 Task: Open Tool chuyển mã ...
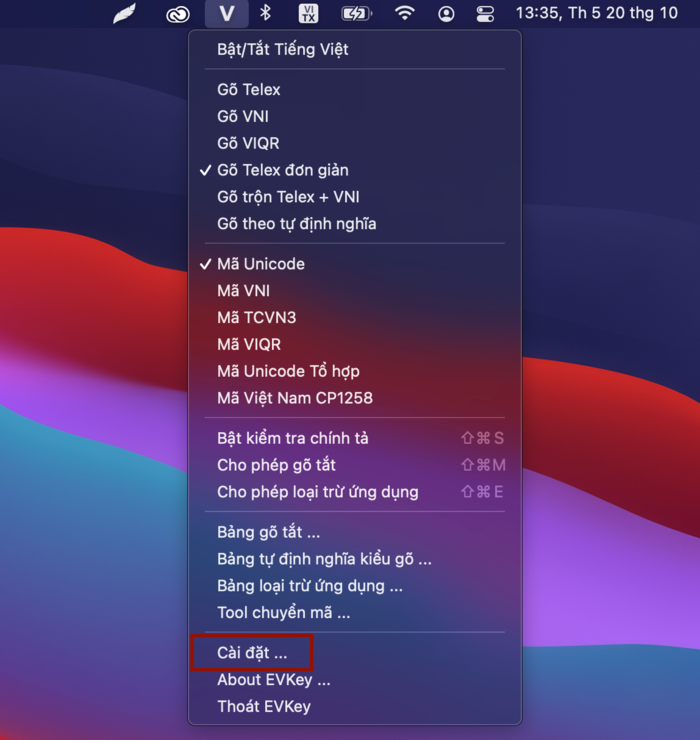coord(355,613)
